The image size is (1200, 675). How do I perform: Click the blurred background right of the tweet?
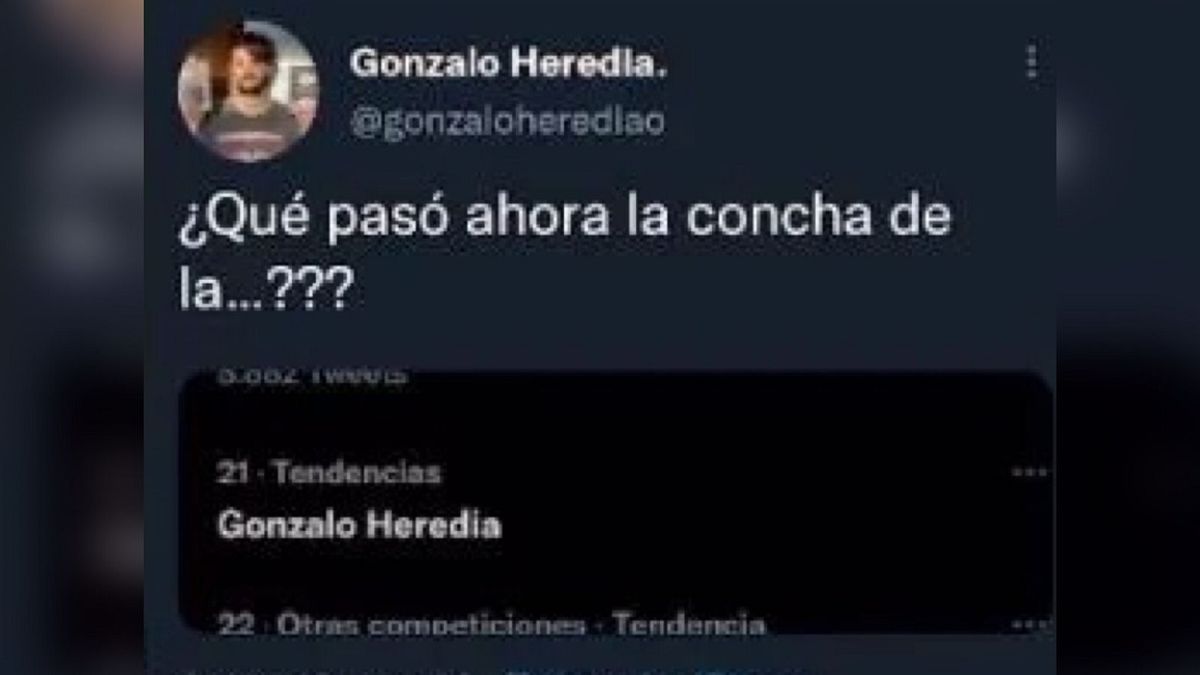click(1128, 337)
